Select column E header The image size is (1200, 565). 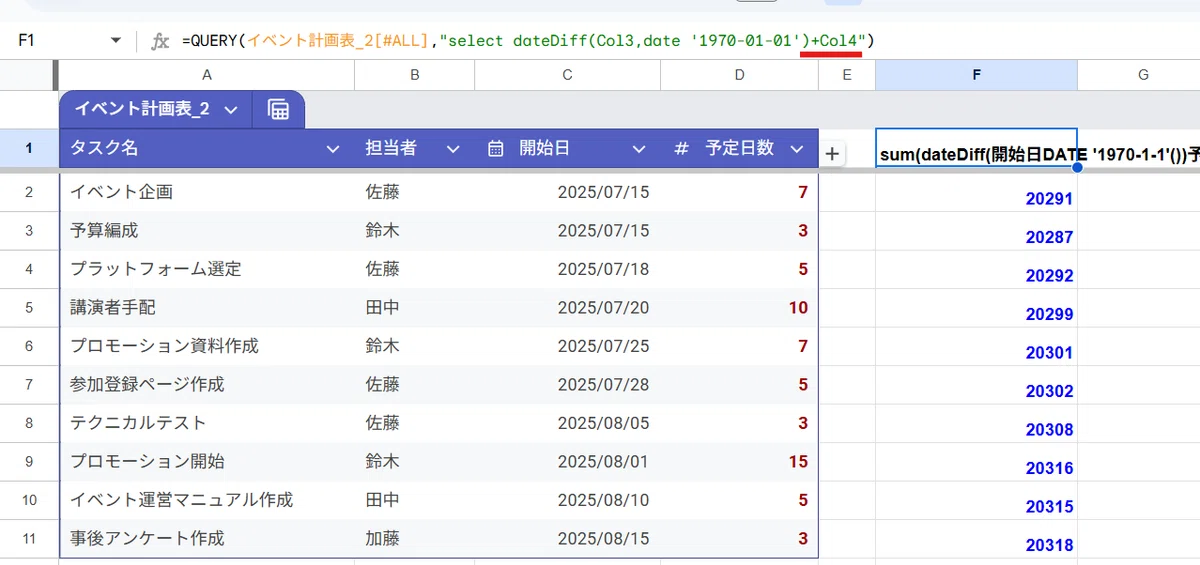(847, 75)
